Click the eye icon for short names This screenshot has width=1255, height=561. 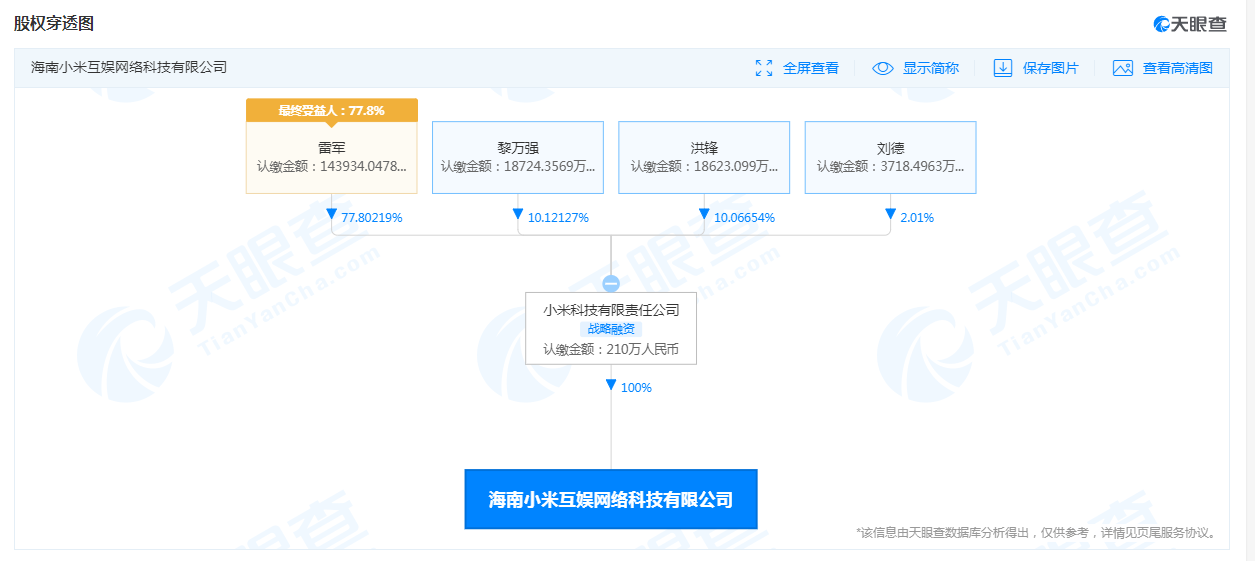pyautogui.click(x=883, y=68)
